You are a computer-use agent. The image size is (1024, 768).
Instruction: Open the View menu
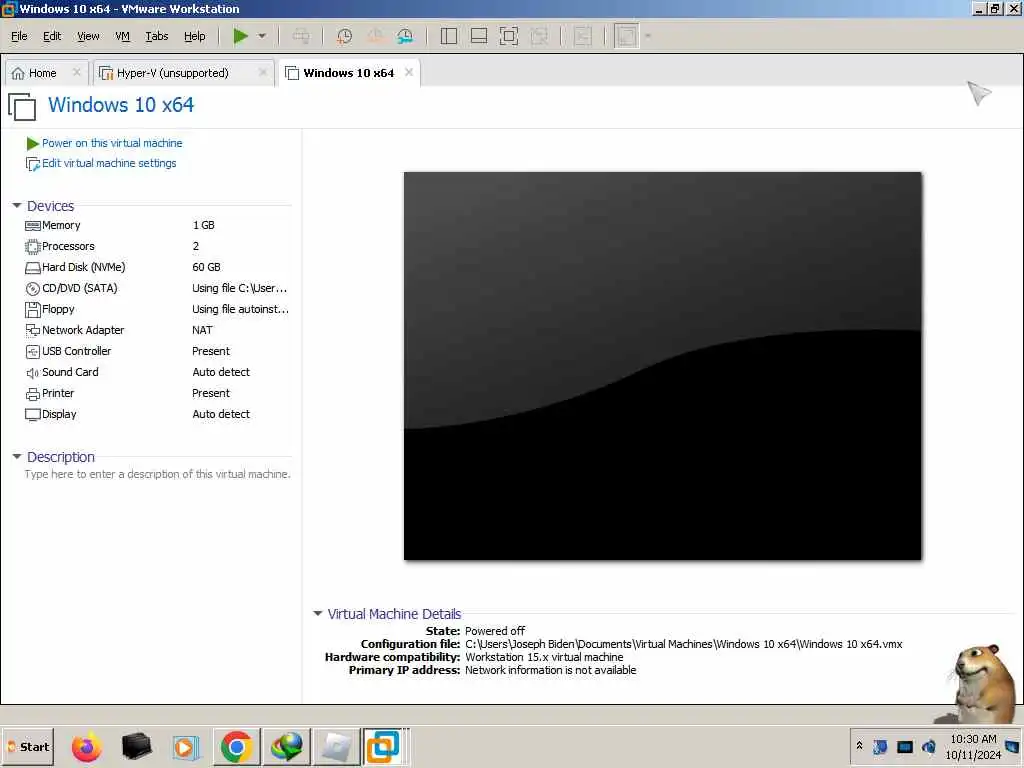point(88,36)
